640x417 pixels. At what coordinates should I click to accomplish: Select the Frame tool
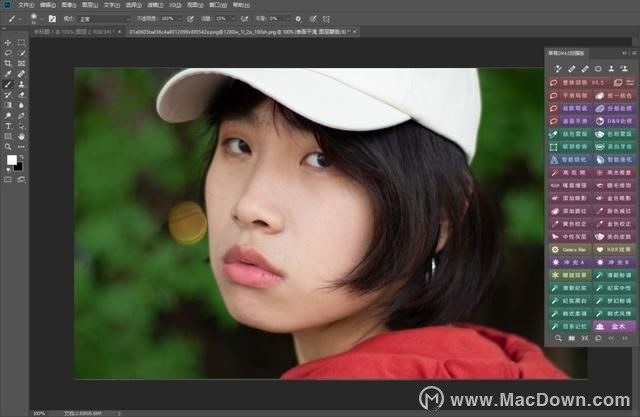click(x=21, y=63)
